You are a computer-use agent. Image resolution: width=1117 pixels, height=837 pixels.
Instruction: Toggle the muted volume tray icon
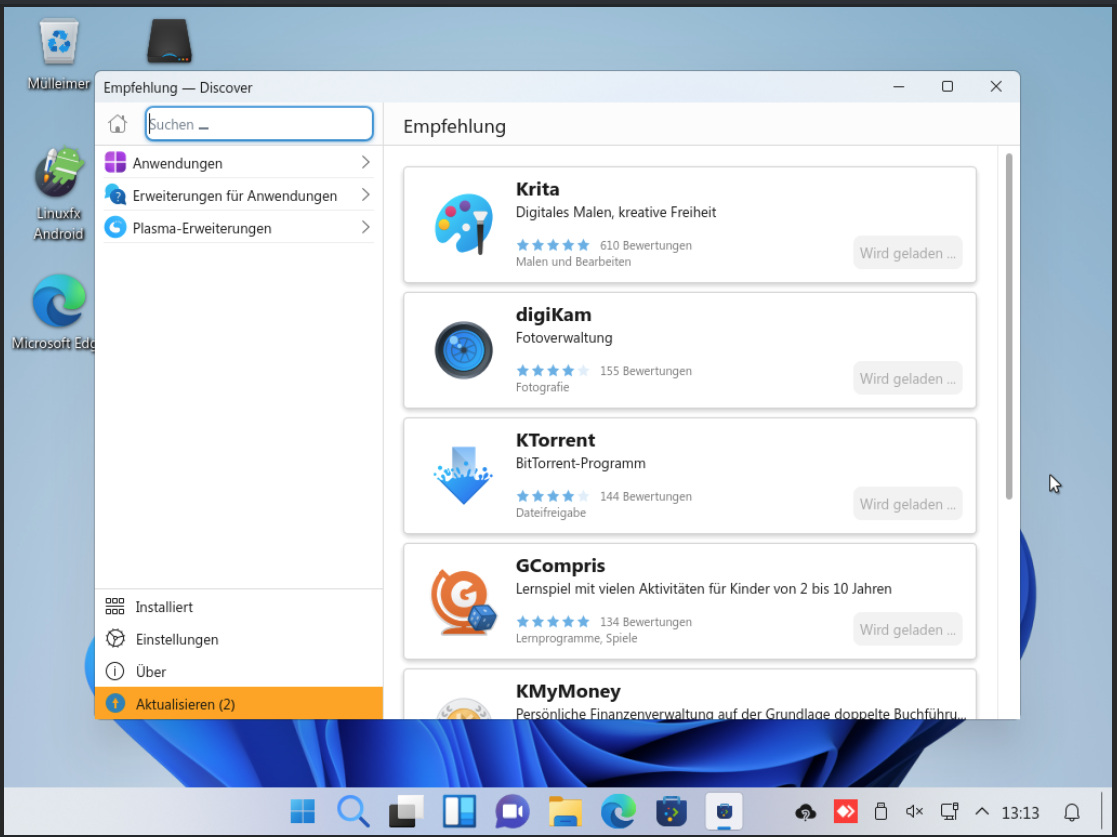point(914,811)
